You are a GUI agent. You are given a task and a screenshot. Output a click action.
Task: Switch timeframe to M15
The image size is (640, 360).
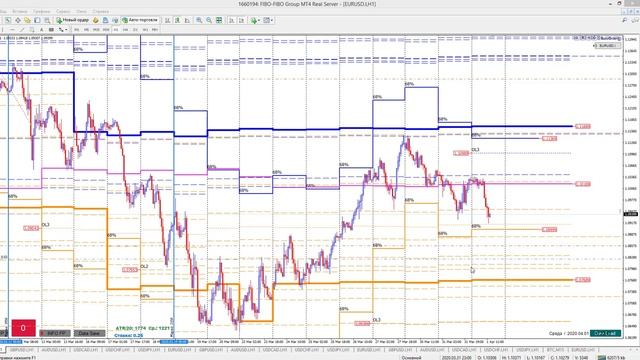96,30
